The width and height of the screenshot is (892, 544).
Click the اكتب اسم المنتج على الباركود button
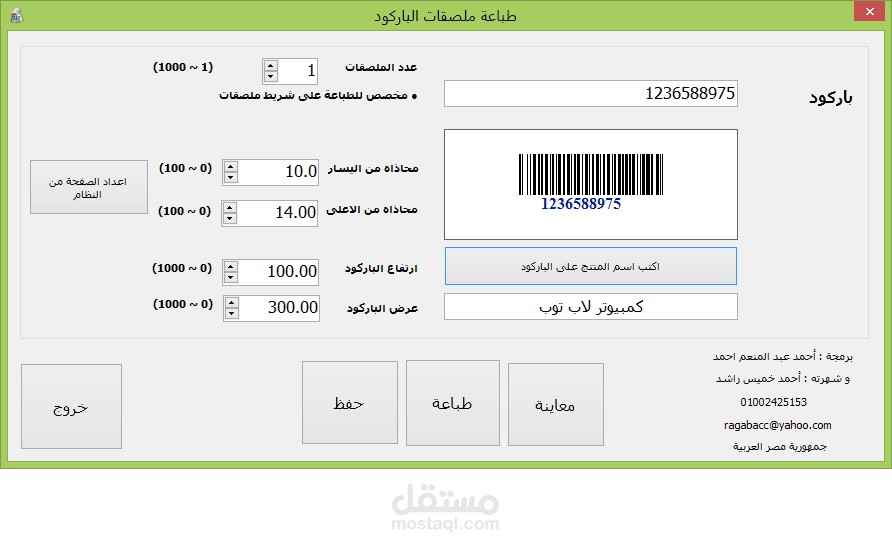(x=590, y=266)
